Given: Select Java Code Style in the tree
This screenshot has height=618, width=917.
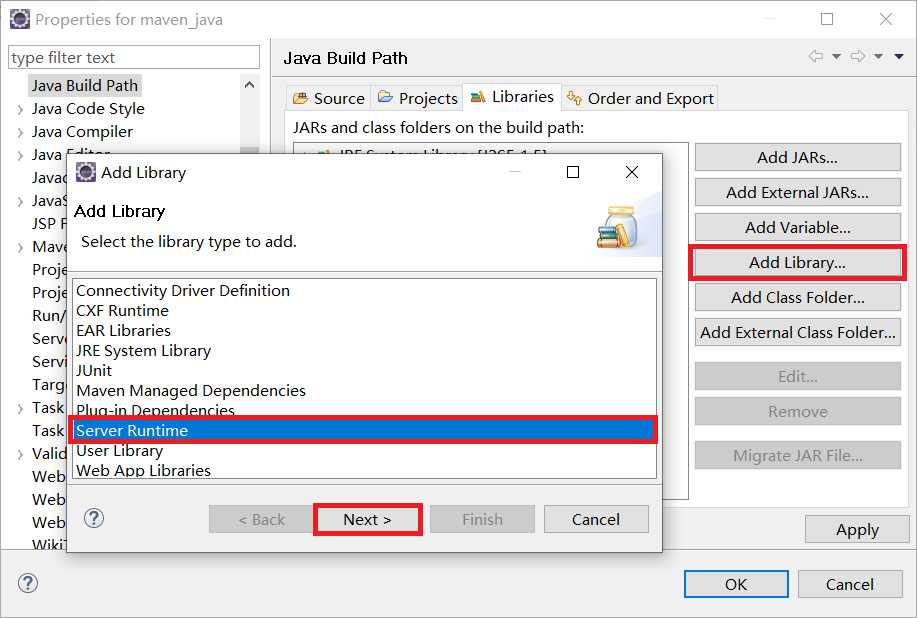Looking at the screenshot, I should click(x=88, y=109).
